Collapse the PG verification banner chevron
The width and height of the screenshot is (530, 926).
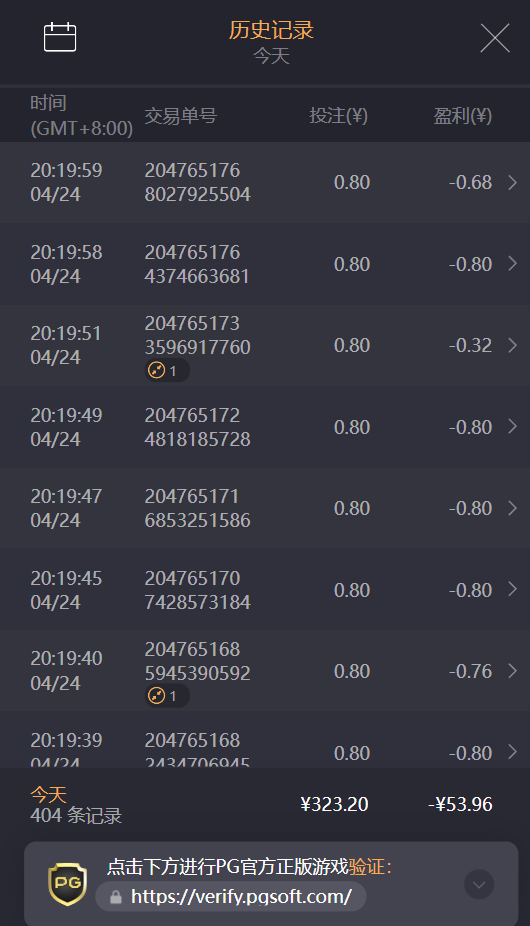[479, 884]
